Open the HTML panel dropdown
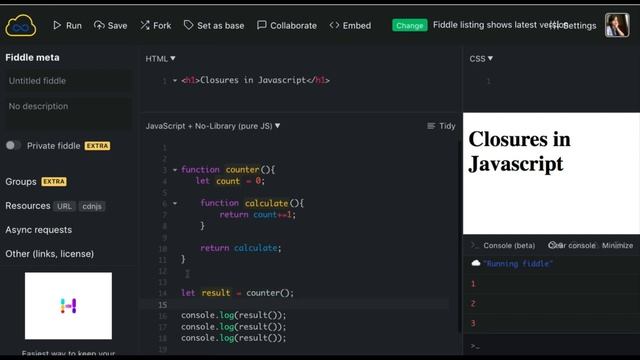640x360 pixels. tap(160, 59)
